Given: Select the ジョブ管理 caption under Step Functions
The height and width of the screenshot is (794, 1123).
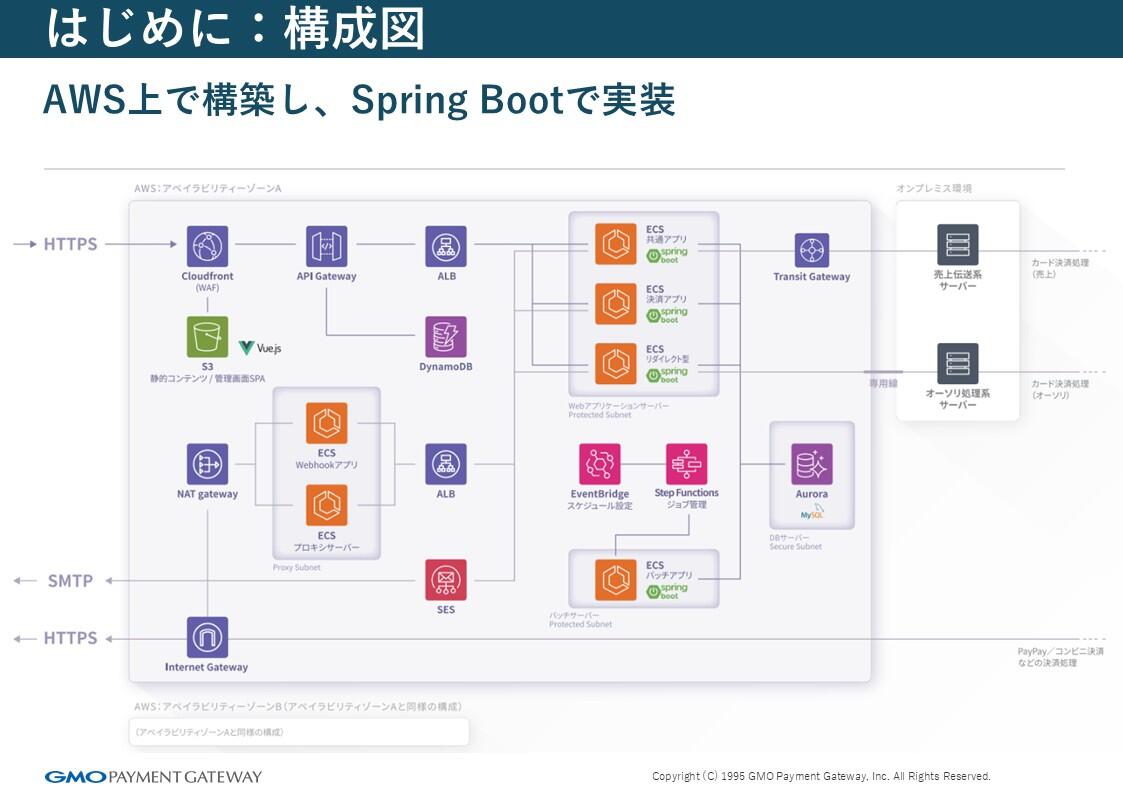Looking at the screenshot, I should pos(686,505).
